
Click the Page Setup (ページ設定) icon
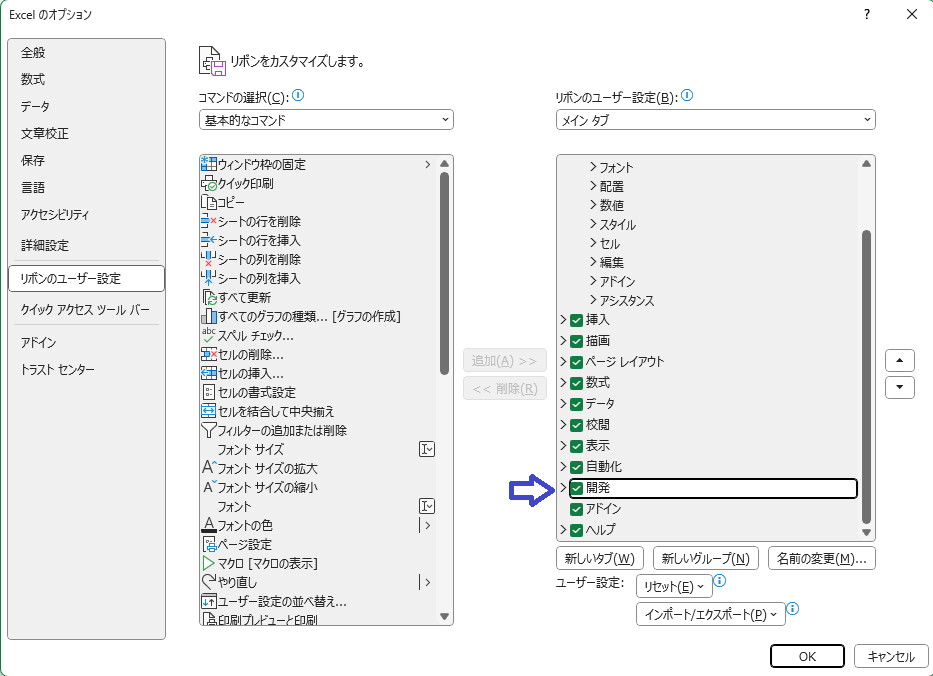[x=209, y=544]
